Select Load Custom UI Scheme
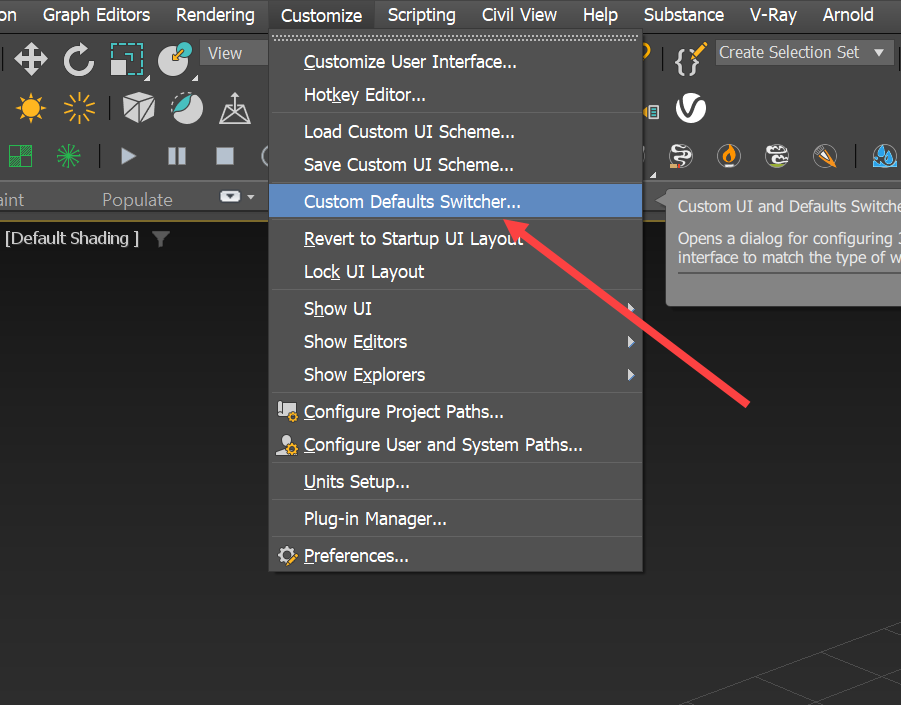Image resolution: width=901 pixels, height=705 pixels. click(x=456, y=132)
